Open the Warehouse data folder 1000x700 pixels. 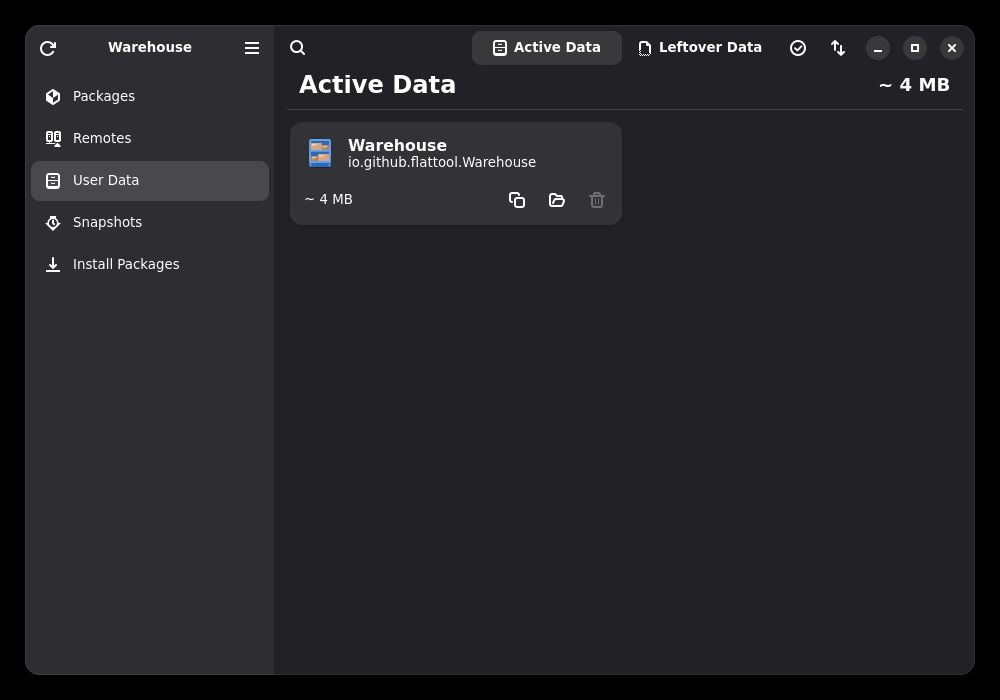557,200
